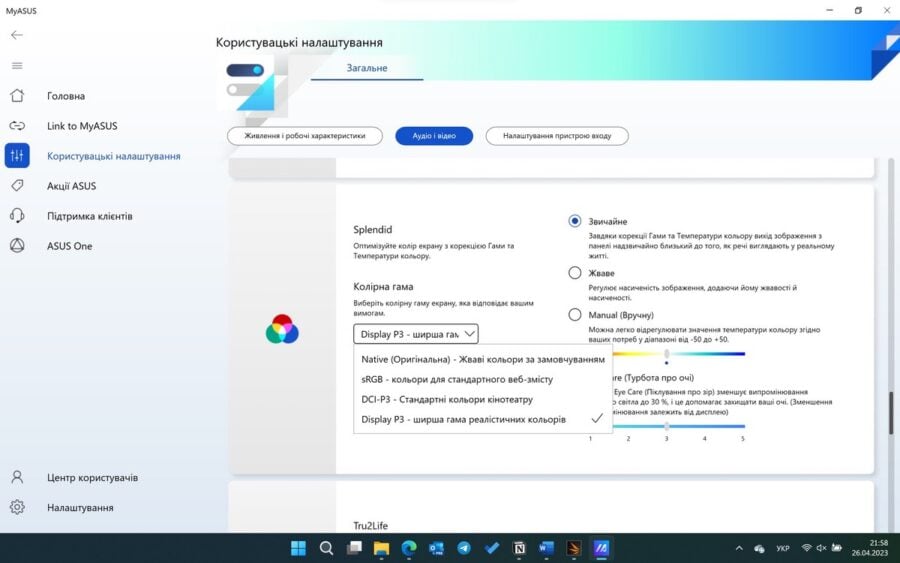Choose Native (Оригінальна) color gamut option
The height and width of the screenshot is (563, 900).
pyautogui.click(x=483, y=359)
